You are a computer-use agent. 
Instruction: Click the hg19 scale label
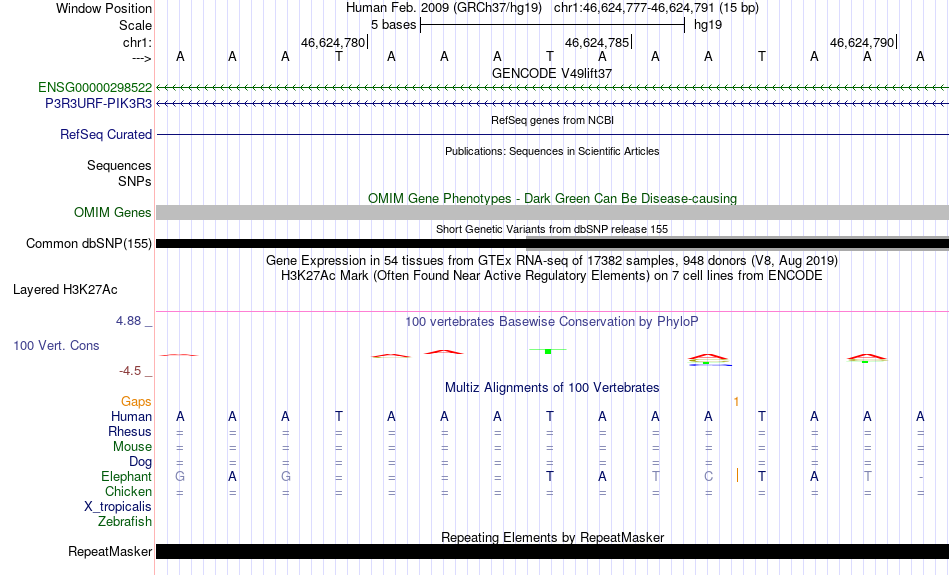point(708,25)
